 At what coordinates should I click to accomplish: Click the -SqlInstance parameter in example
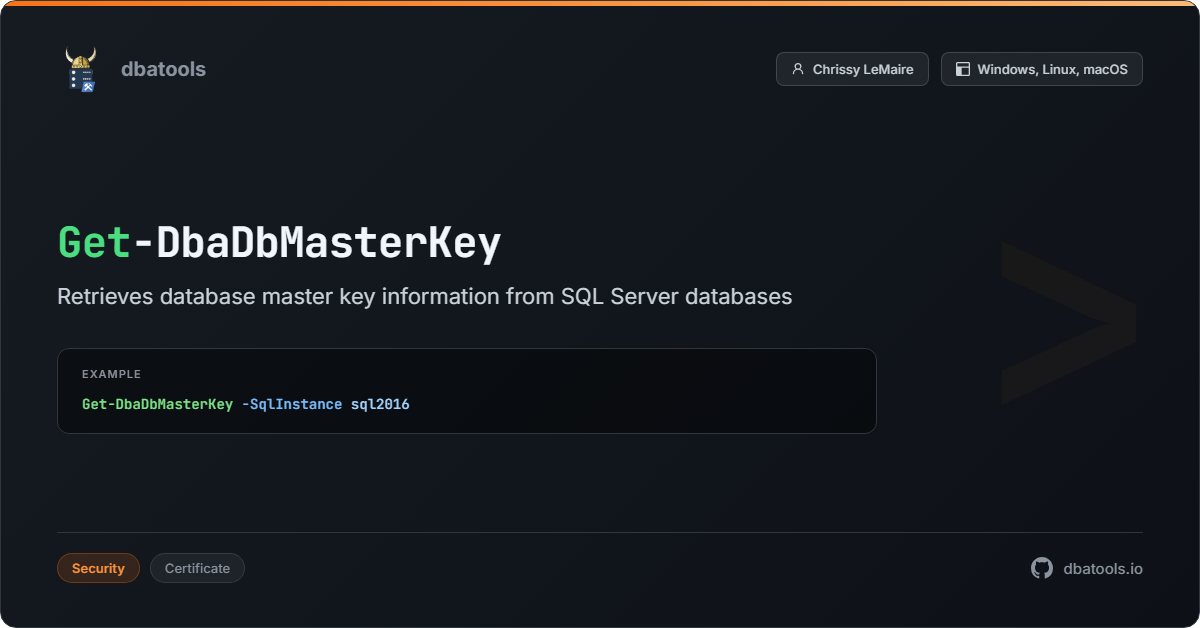(x=292, y=404)
